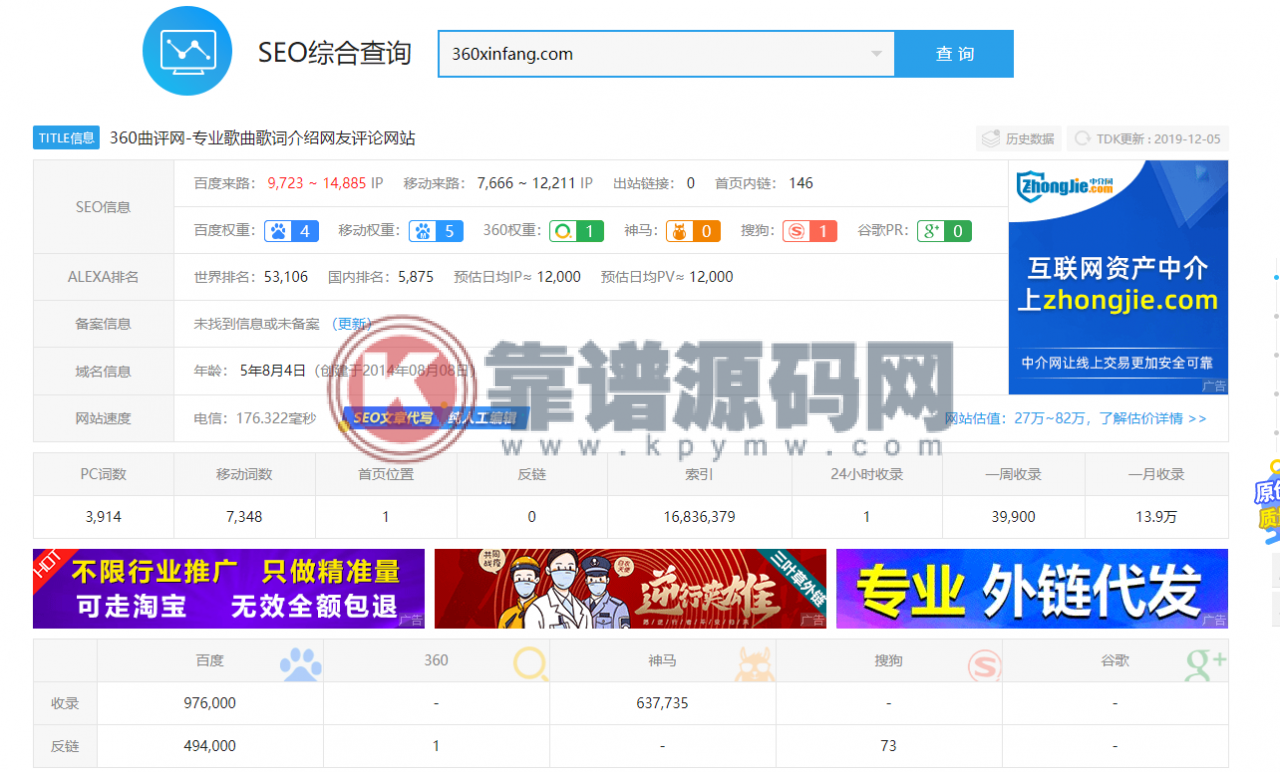Click the 一月收录 value 13.9万
This screenshot has height=772, width=1280.
(1156, 517)
